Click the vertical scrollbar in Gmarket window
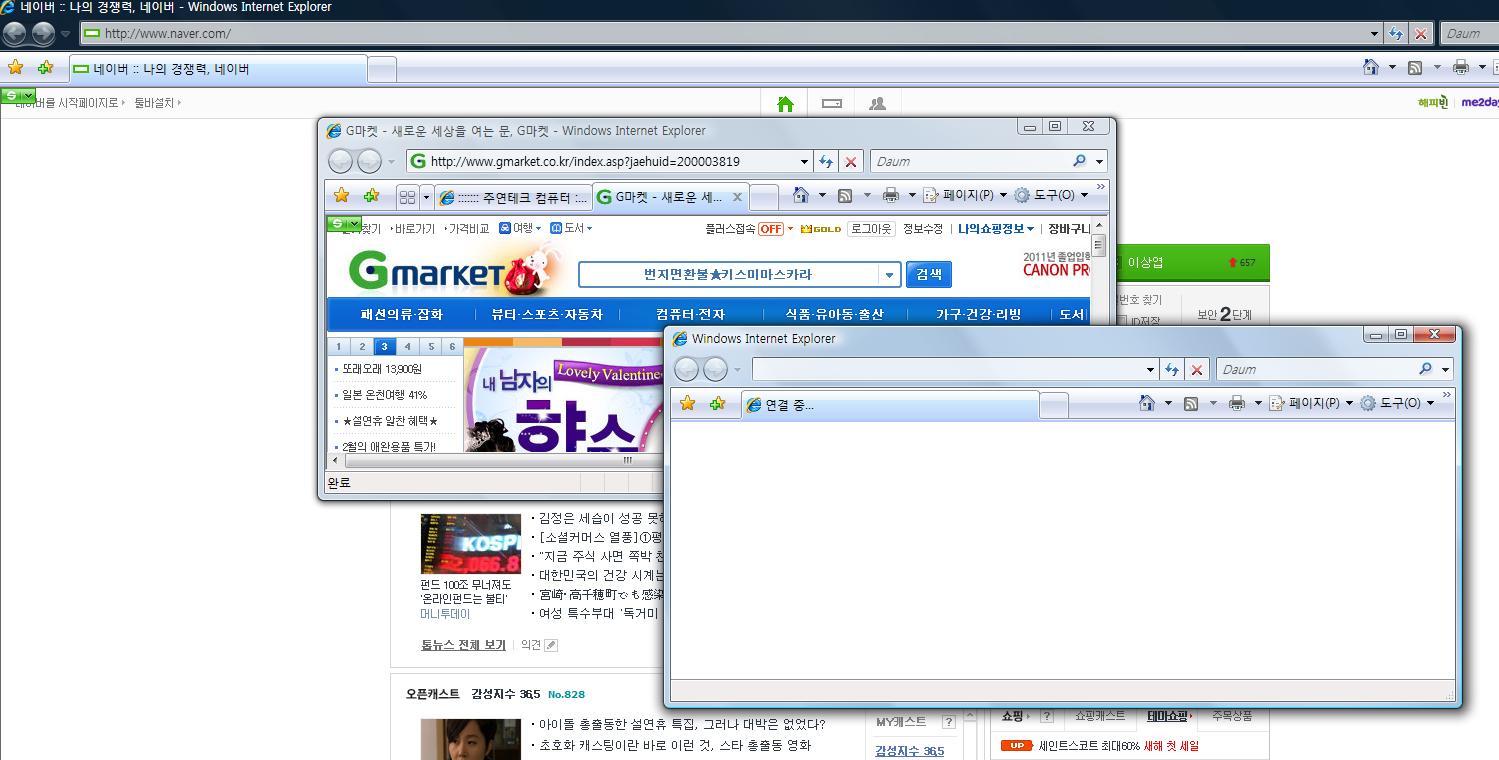 [x=1098, y=244]
